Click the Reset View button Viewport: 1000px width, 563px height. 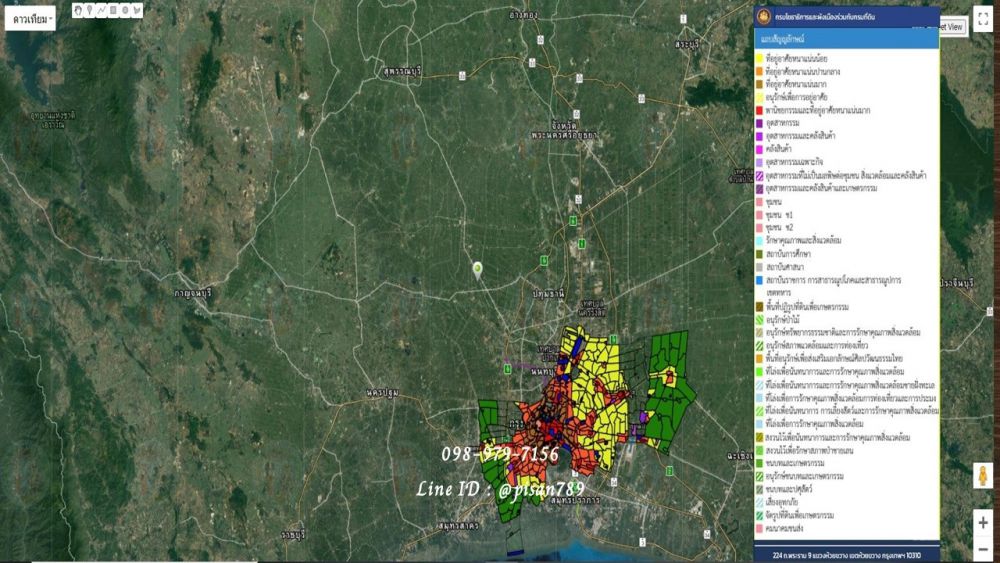[x=951, y=27]
